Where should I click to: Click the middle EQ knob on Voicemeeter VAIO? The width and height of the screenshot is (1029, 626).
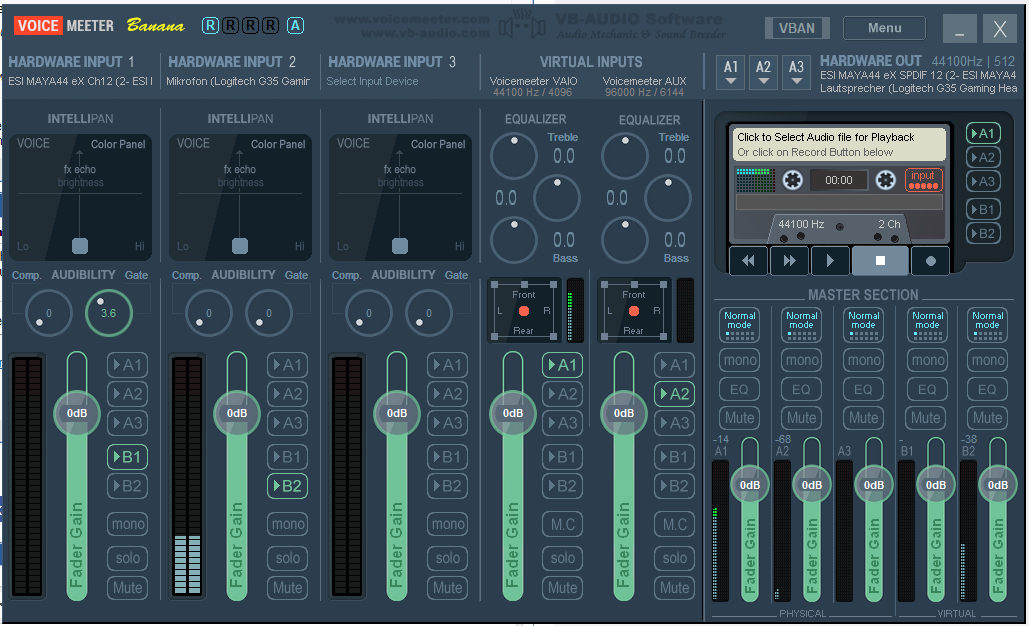point(556,198)
